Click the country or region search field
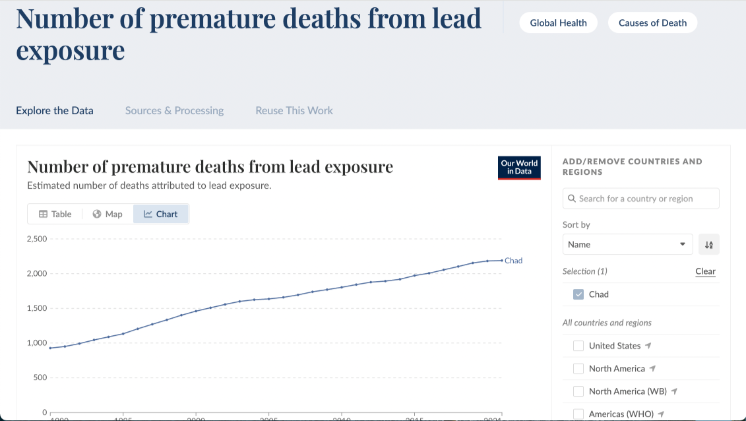Image resolution: width=746 pixels, height=421 pixels. [645, 199]
